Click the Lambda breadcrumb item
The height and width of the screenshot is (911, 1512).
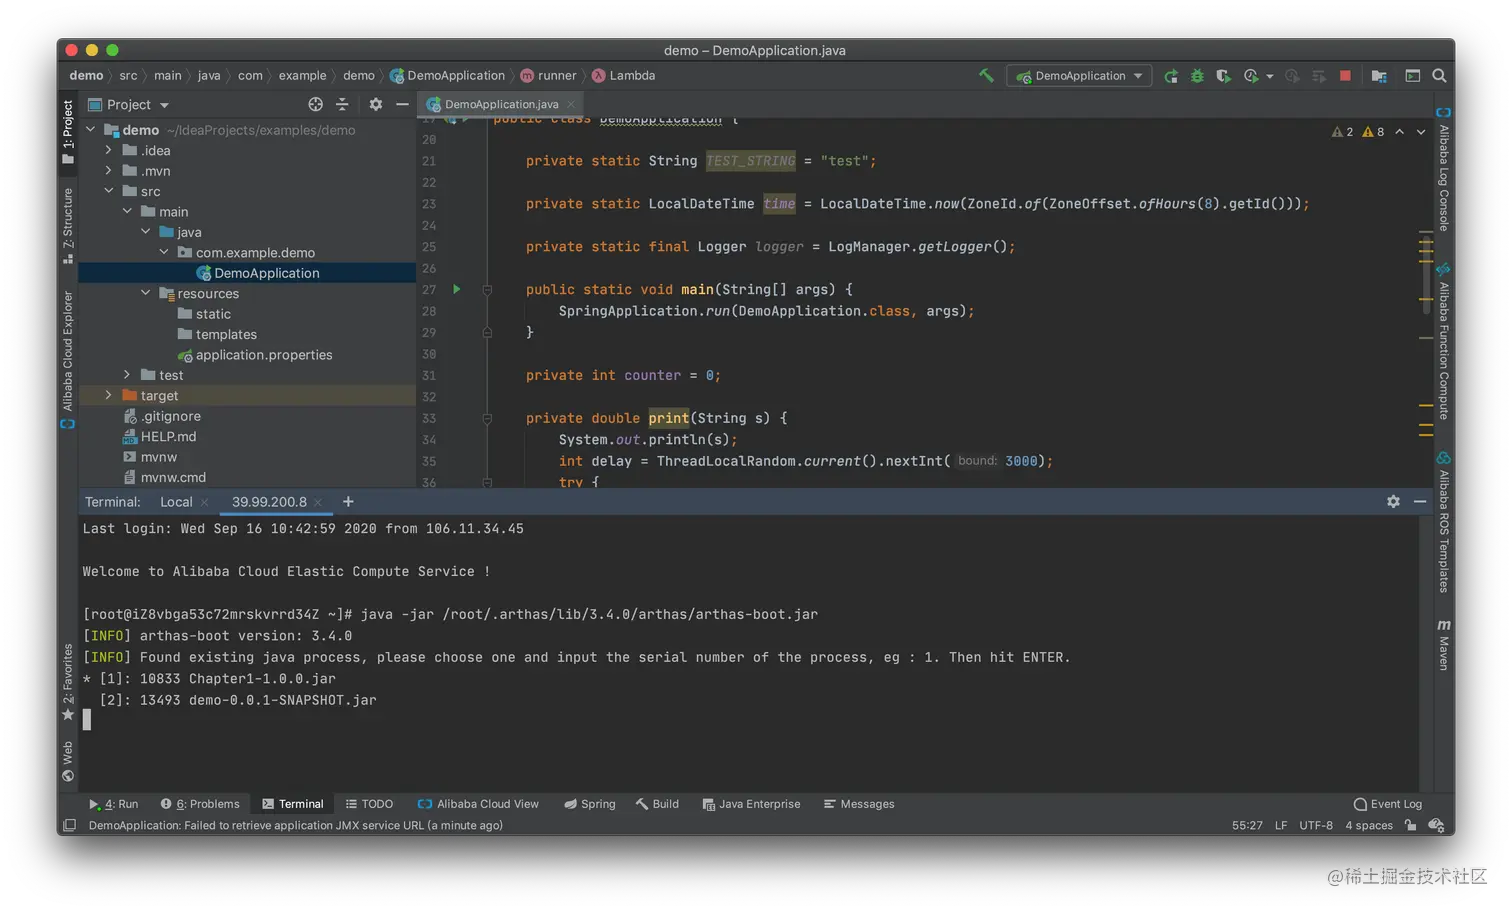tap(624, 76)
